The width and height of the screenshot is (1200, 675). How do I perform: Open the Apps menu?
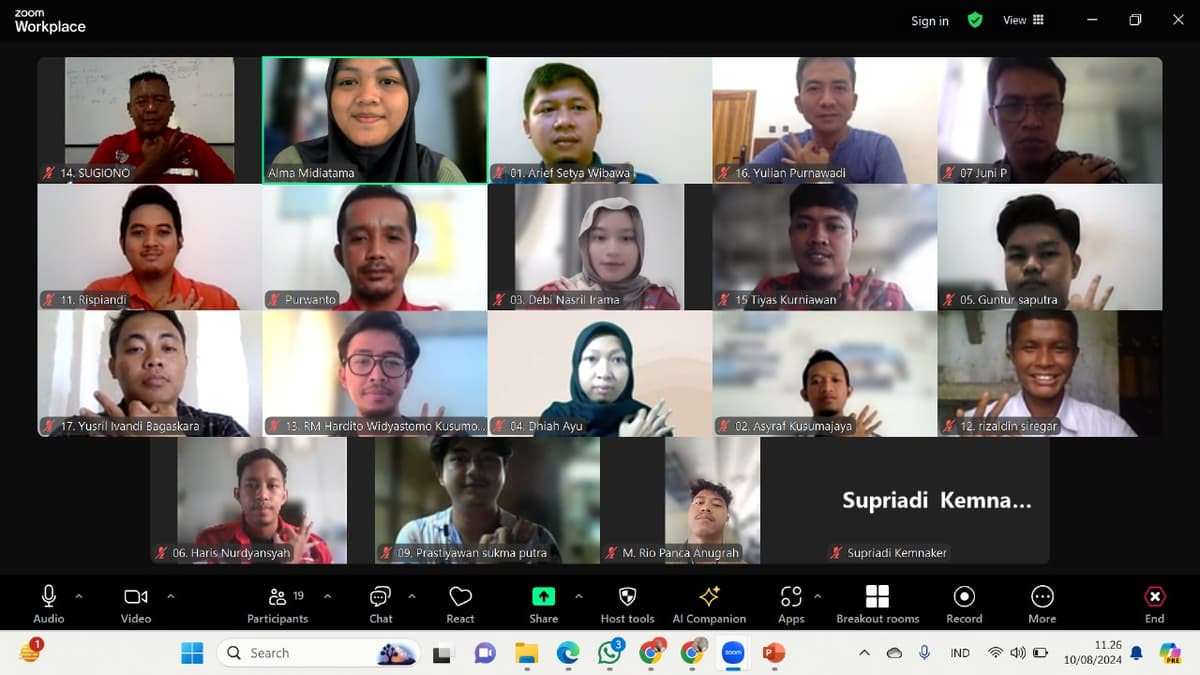point(791,604)
